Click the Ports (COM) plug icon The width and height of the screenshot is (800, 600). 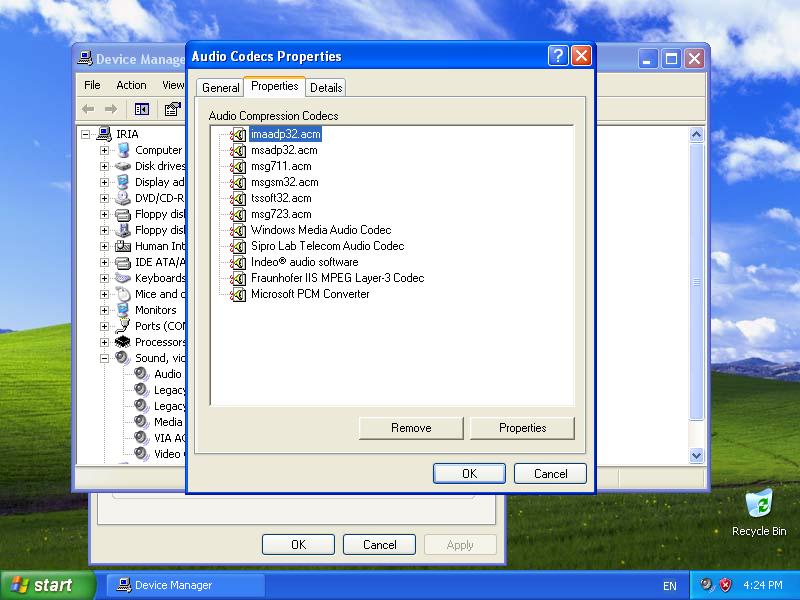point(123,326)
